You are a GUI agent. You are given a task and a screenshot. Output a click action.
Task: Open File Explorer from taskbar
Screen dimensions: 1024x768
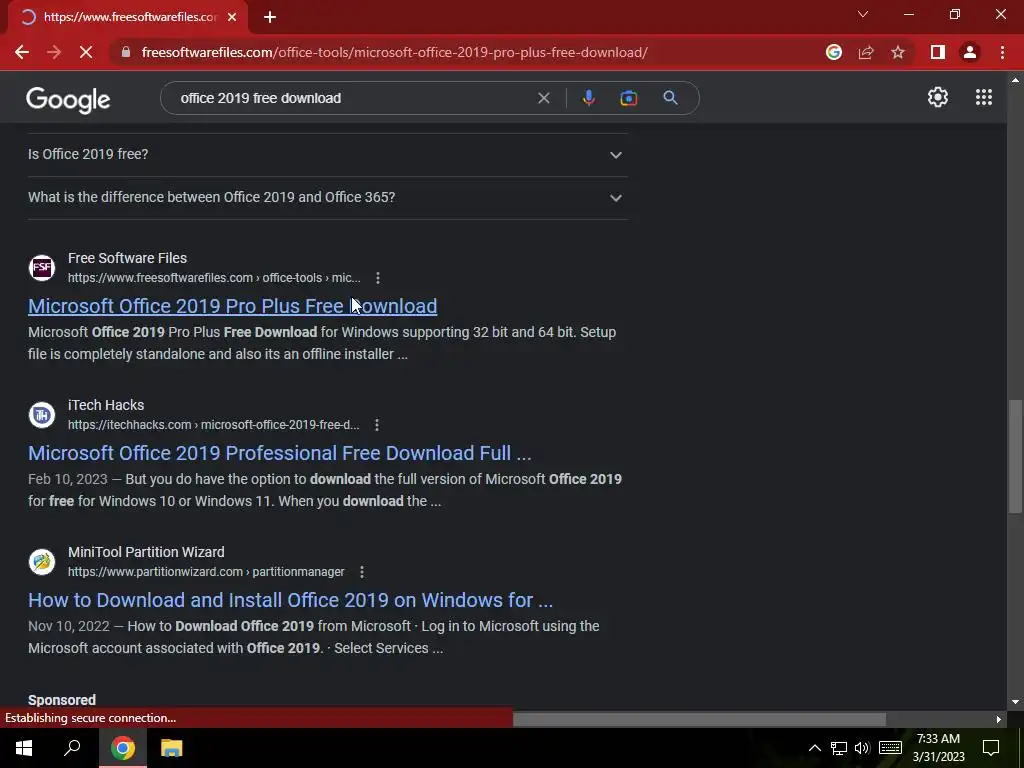(171, 748)
